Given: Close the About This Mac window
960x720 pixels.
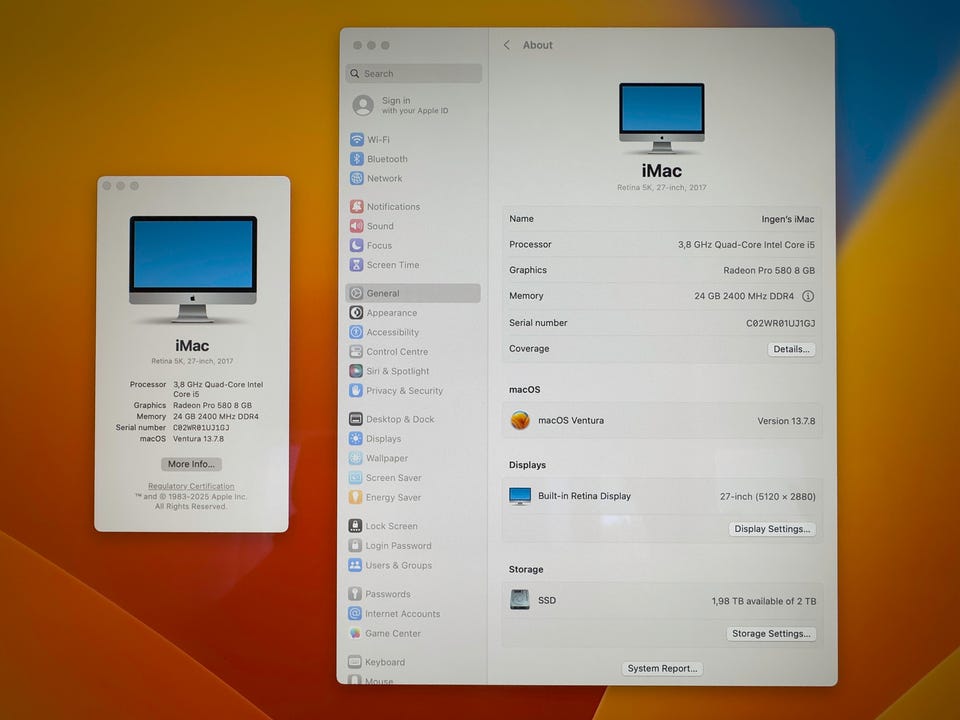Looking at the screenshot, I should point(107,186).
